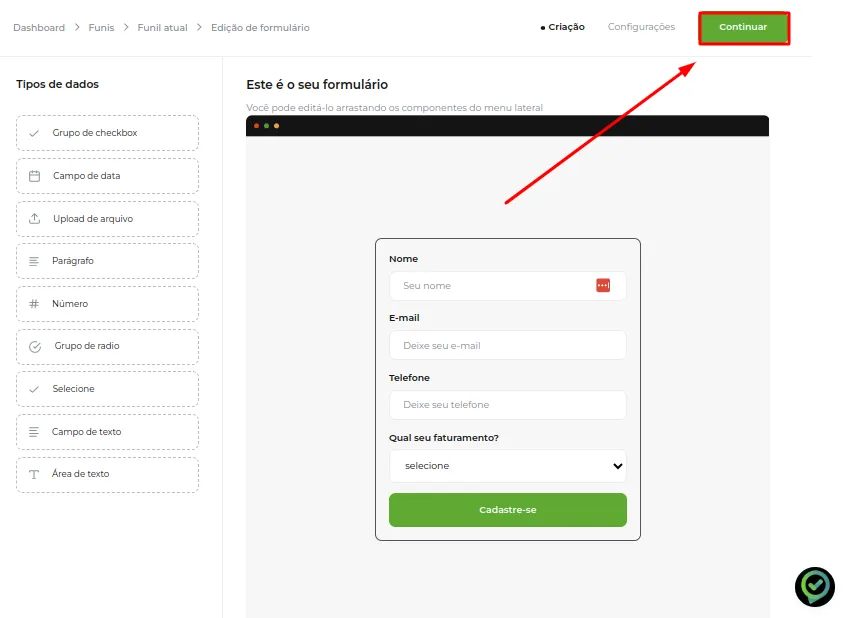844x618 pixels.
Task: Select the Parágrafo component
Action: click(108, 261)
